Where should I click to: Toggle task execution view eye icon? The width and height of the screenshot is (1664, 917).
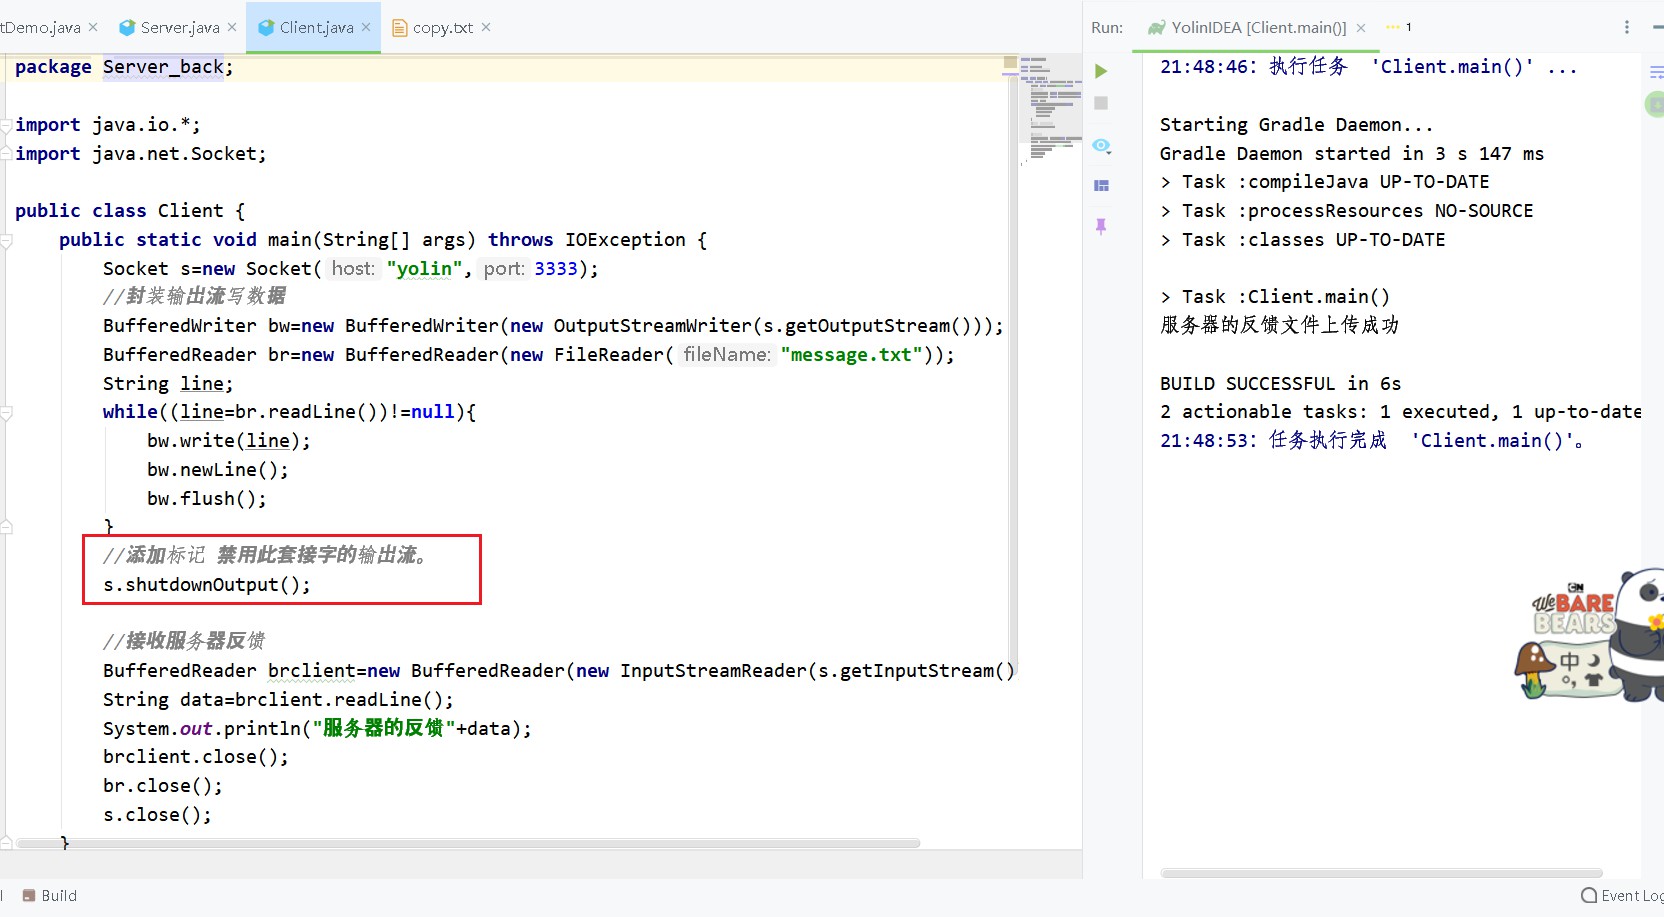(x=1101, y=146)
